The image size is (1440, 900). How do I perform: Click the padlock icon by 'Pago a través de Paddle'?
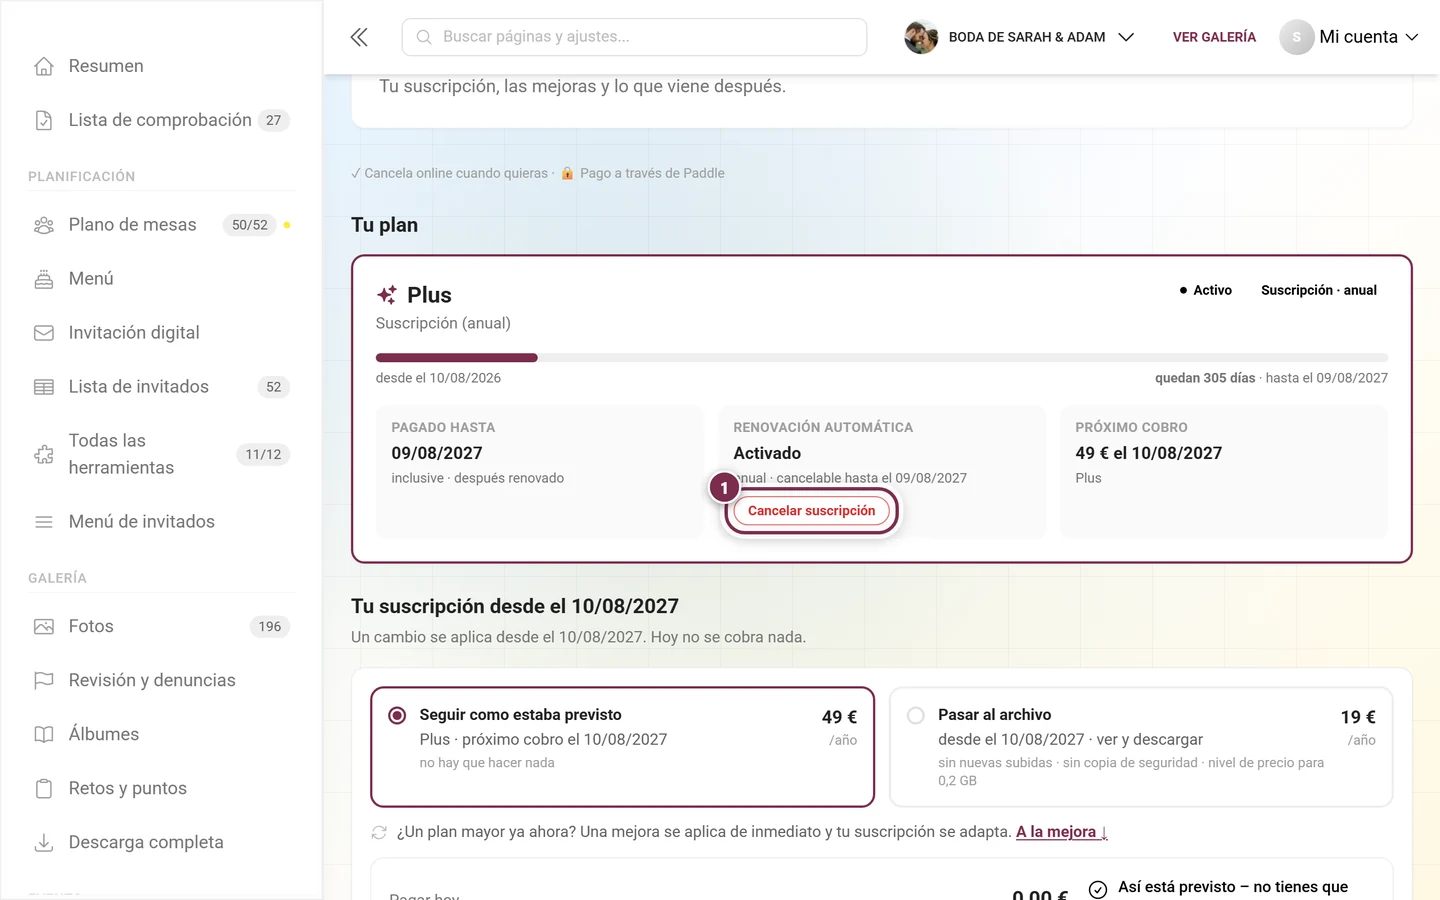pyautogui.click(x=567, y=173)
